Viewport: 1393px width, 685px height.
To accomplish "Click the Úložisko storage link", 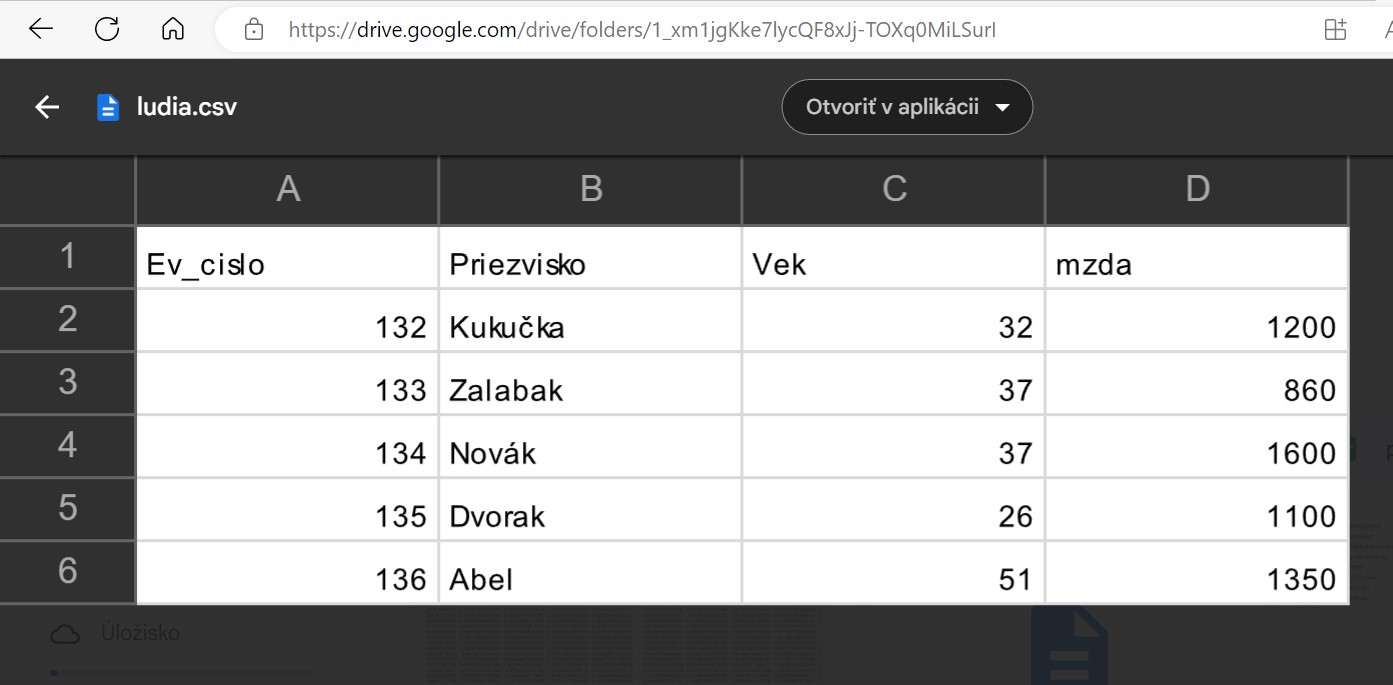I will [x=140, y=633].
